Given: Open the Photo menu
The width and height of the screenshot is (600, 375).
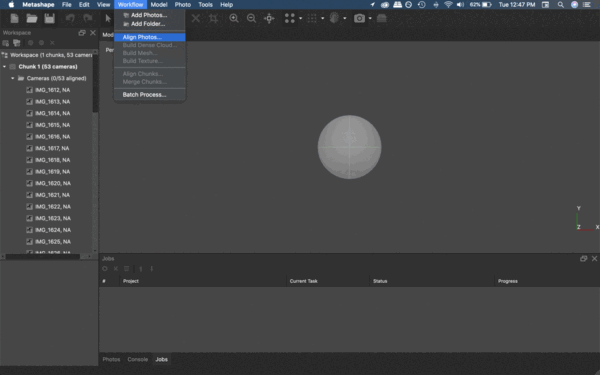Looking at the screenshot, I should [183, 5].
